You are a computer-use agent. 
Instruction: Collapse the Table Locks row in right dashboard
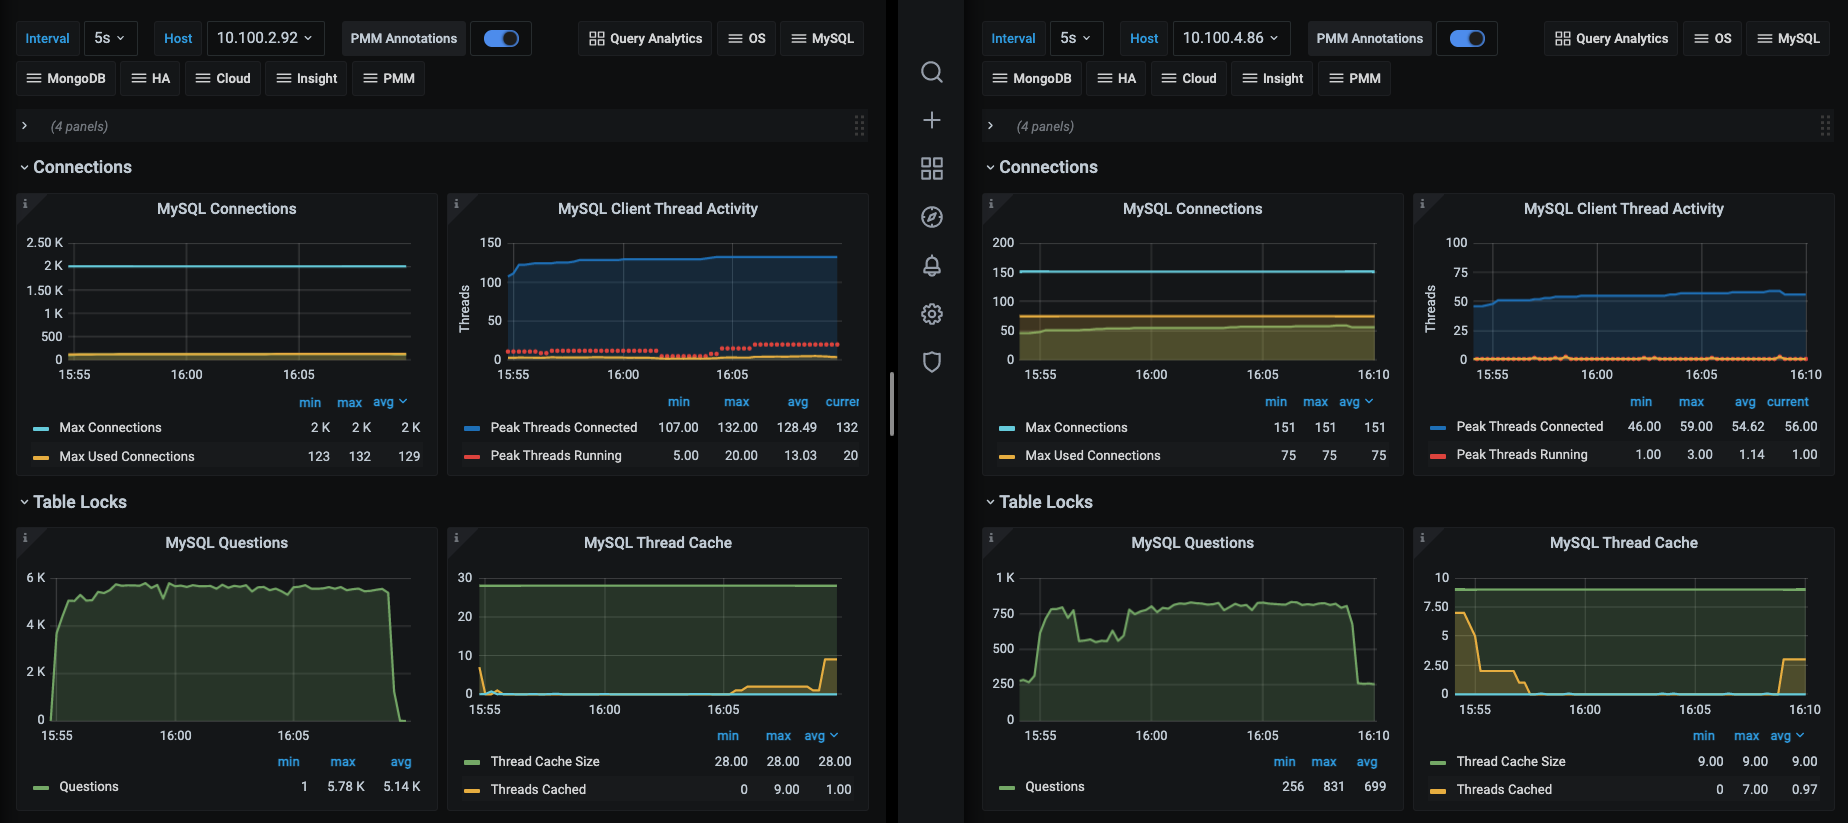(x=1045, y=502)
